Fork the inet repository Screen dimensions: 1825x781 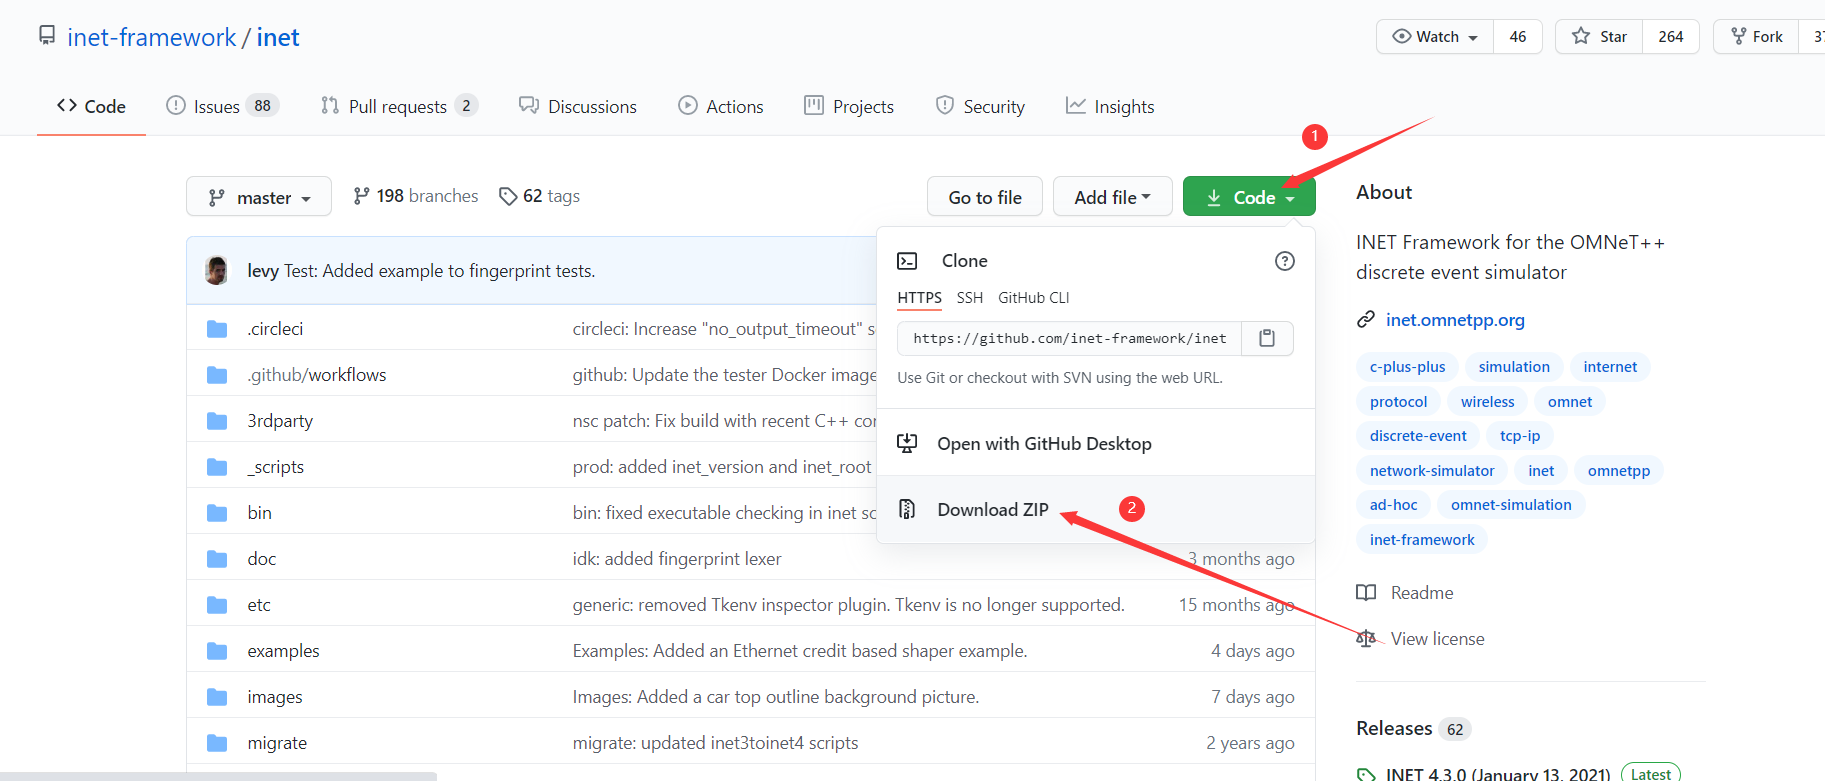pos(1756,37)
